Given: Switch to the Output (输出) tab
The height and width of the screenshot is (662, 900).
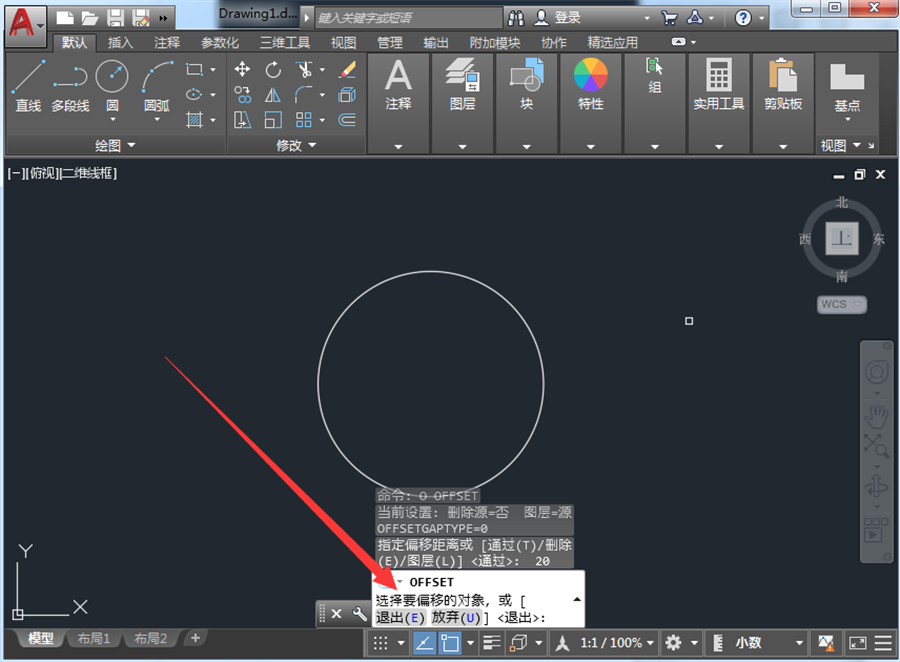Looking at the screenshot, I should tap(436, 42).
